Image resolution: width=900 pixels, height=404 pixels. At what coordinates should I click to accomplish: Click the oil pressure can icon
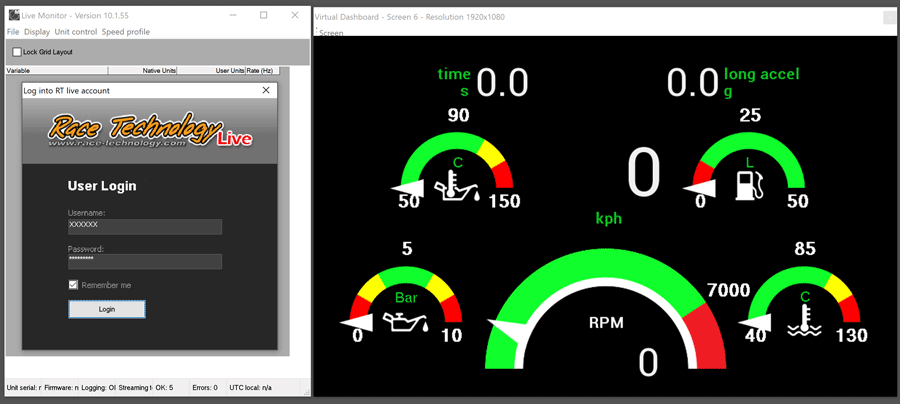point(405,321)
